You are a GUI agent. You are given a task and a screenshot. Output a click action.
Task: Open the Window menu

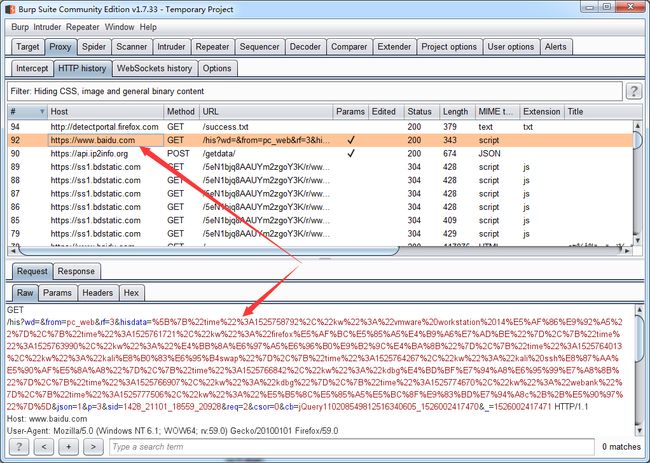119,27
